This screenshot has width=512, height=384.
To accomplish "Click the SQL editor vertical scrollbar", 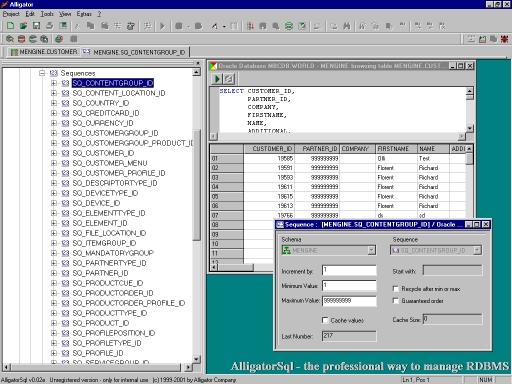I will click(469, 109).
